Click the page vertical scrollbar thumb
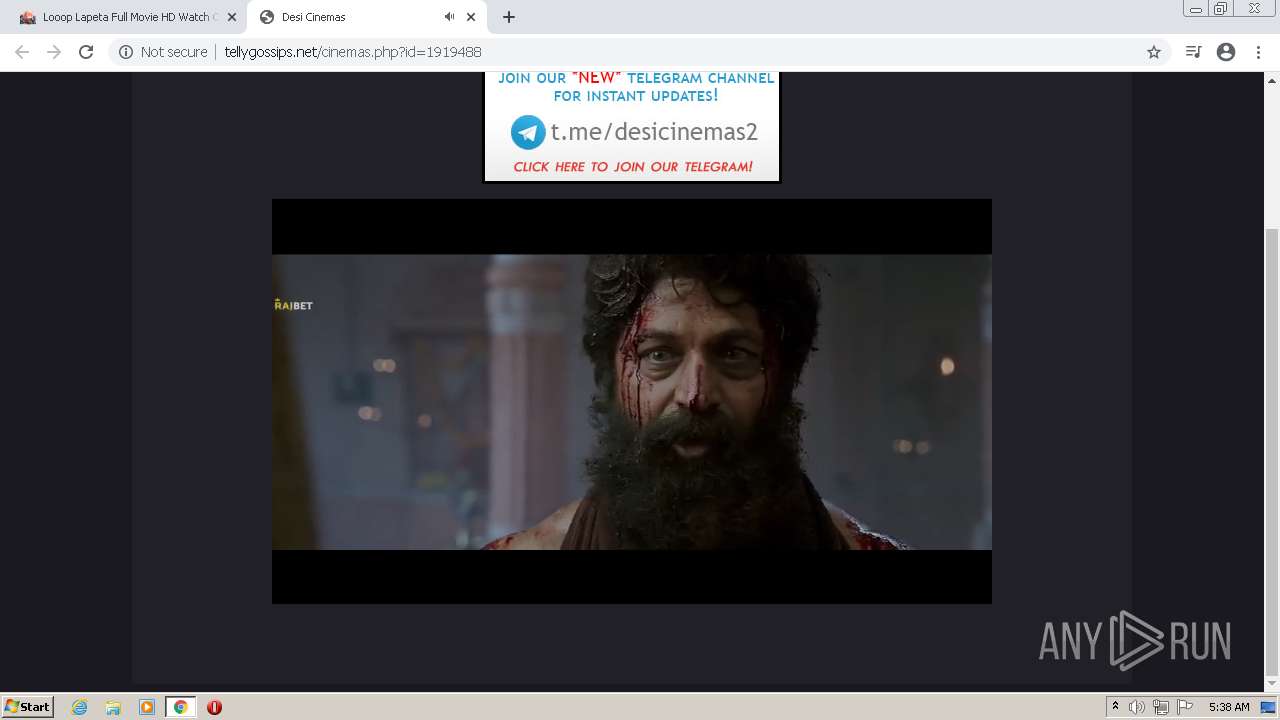This screenshot has width=1280, height=720. coord(1272,452)
